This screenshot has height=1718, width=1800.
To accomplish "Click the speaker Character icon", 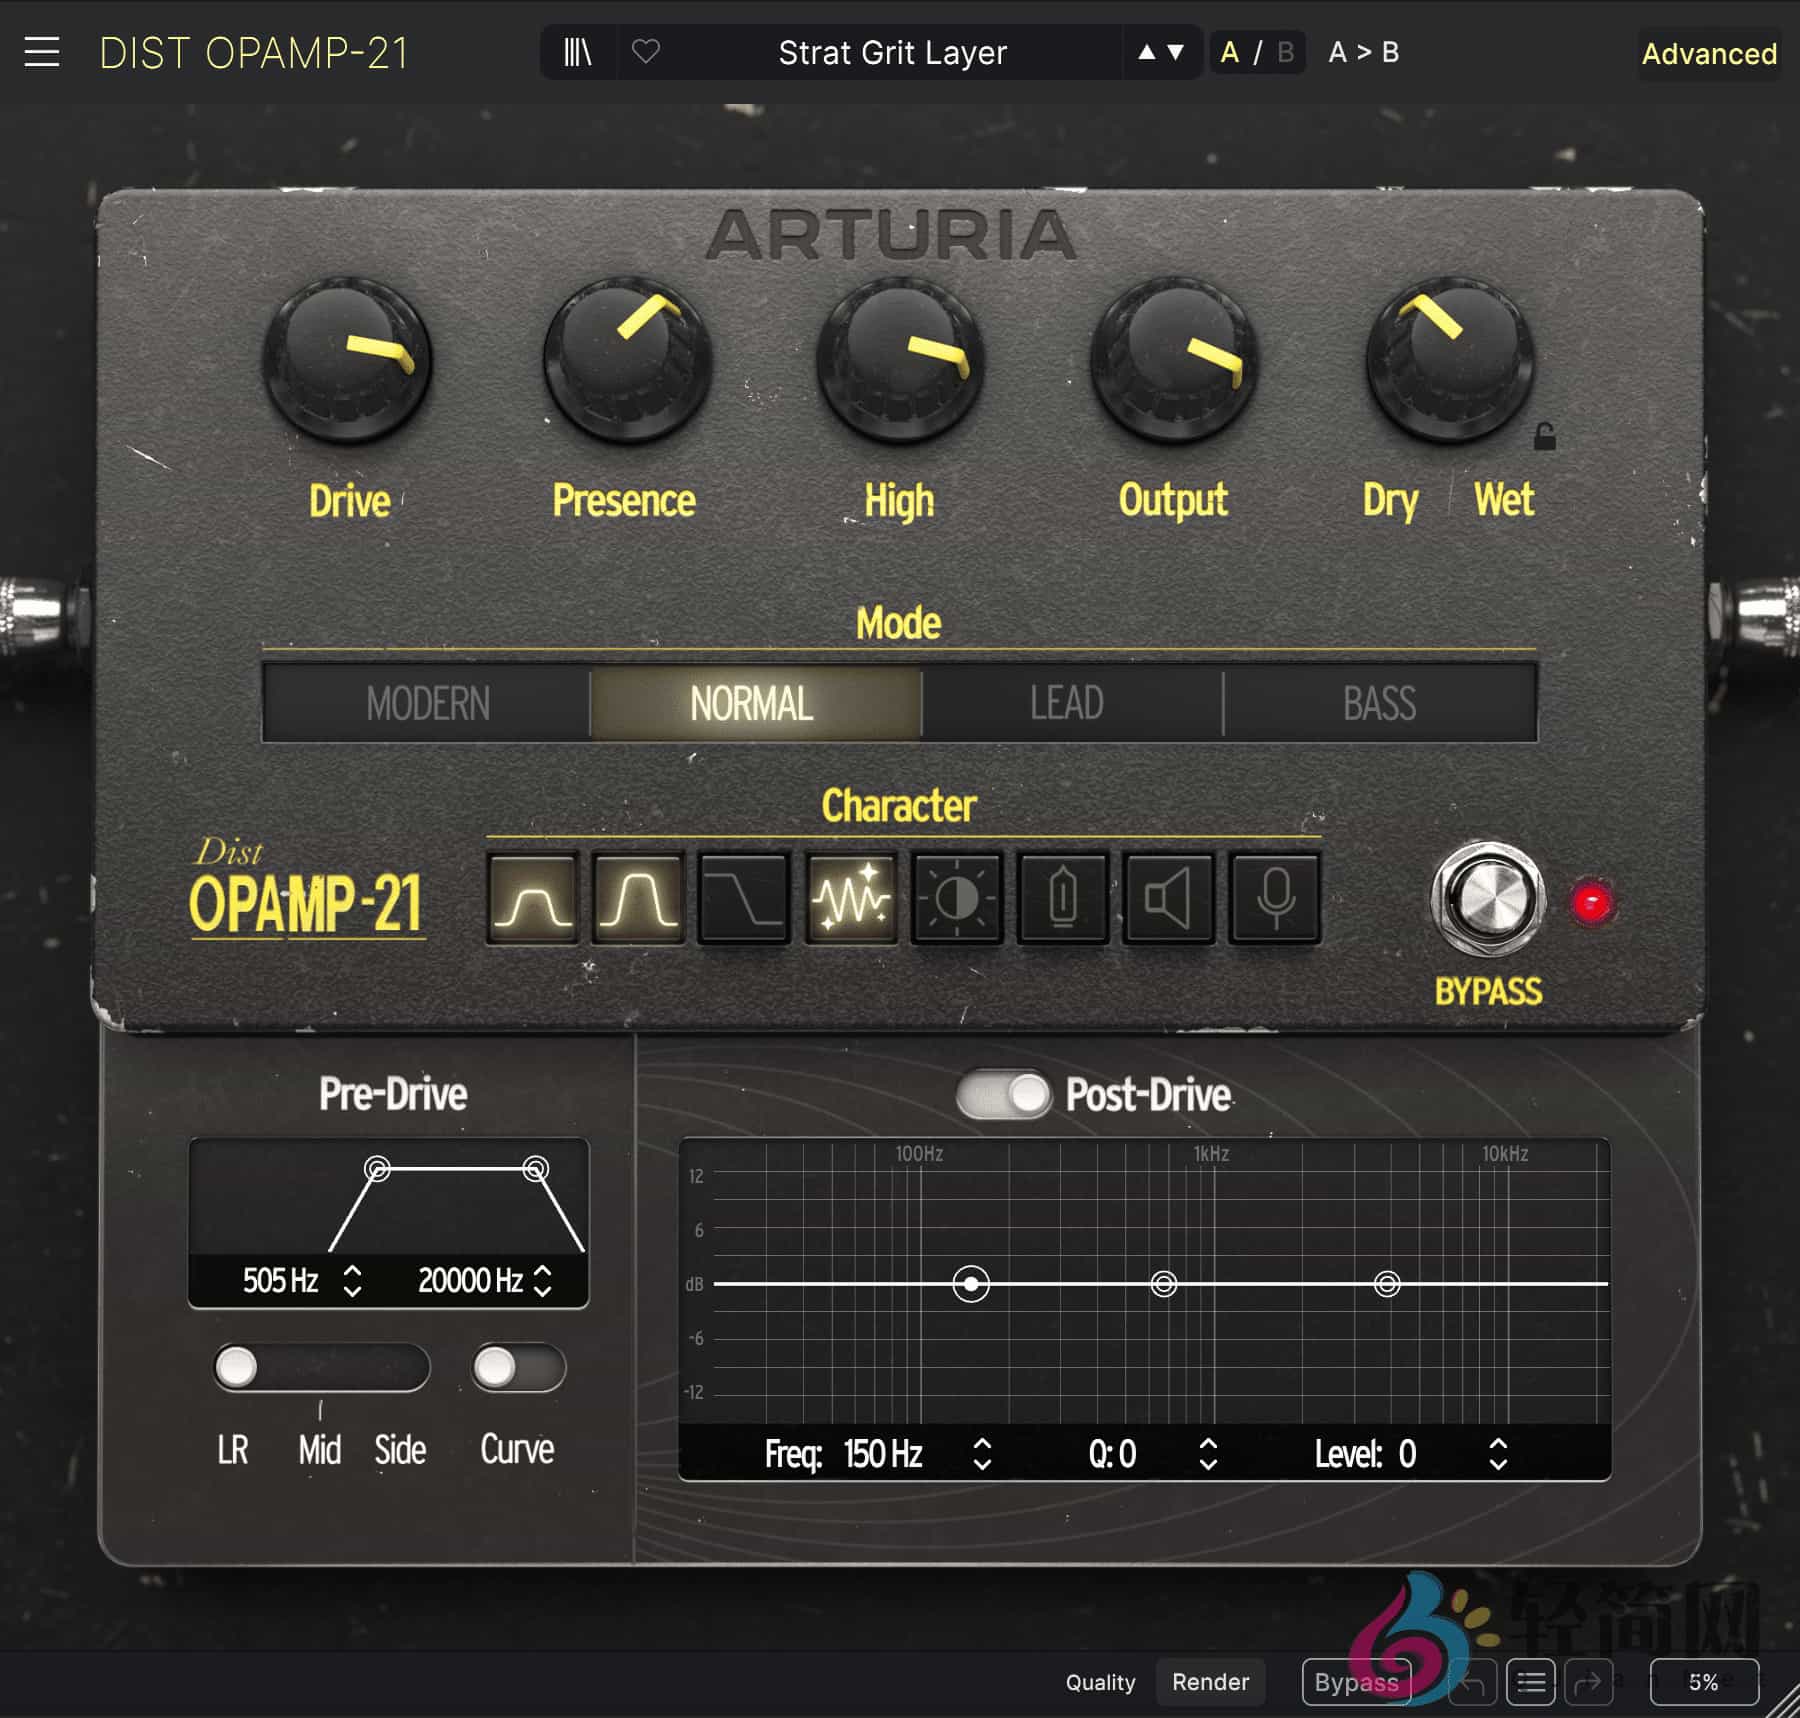I will 1168,898.
